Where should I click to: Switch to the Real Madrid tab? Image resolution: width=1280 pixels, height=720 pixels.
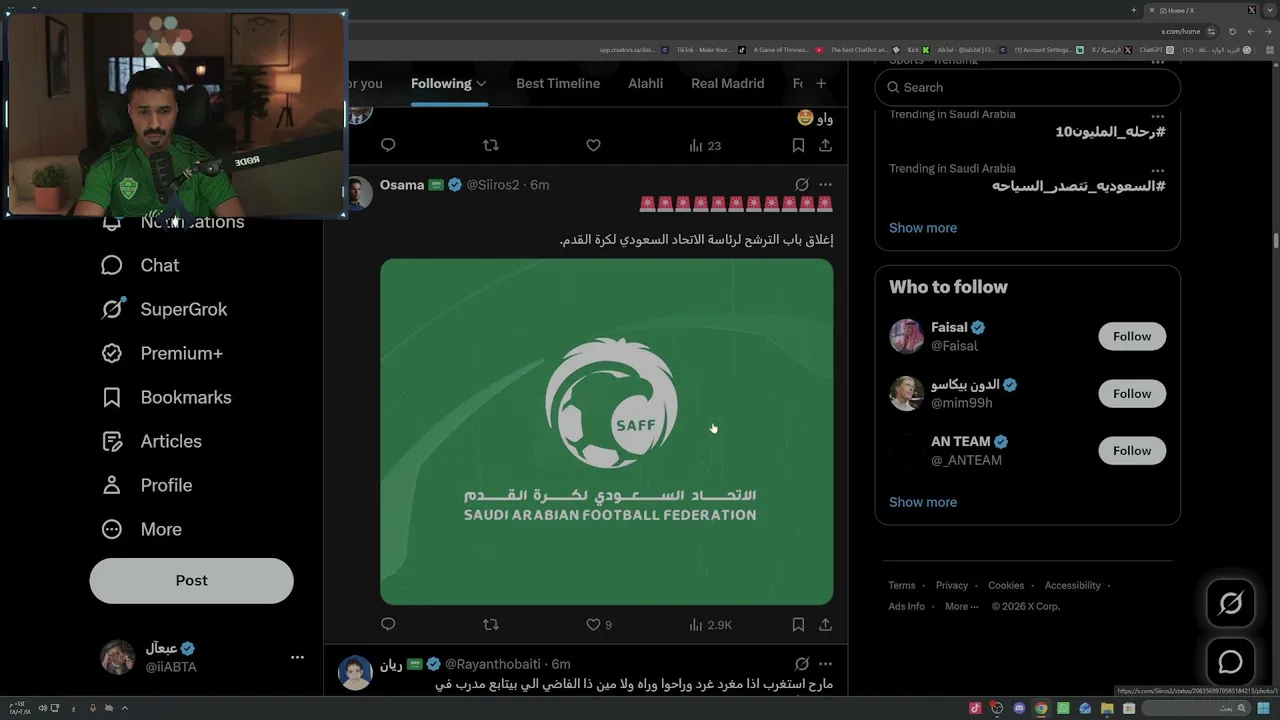(728, 84)
